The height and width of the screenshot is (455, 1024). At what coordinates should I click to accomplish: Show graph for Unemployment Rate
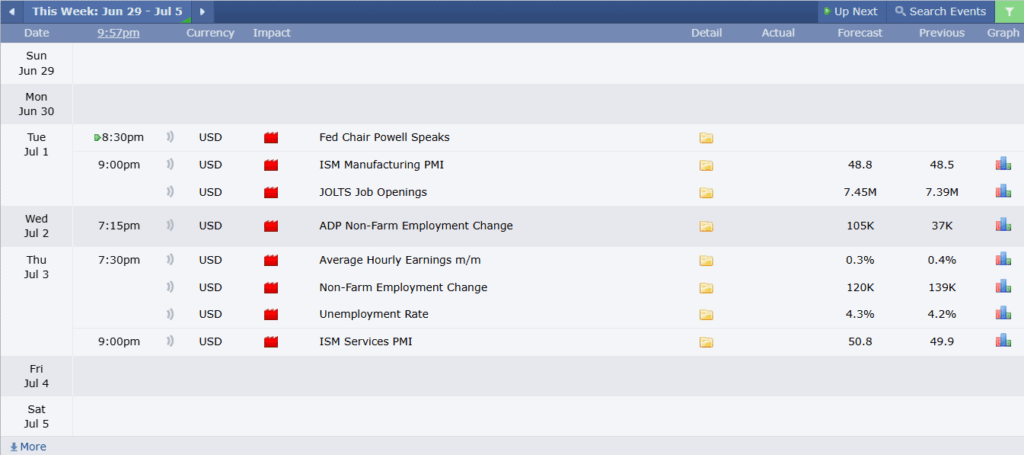[x=1003, y=313]
